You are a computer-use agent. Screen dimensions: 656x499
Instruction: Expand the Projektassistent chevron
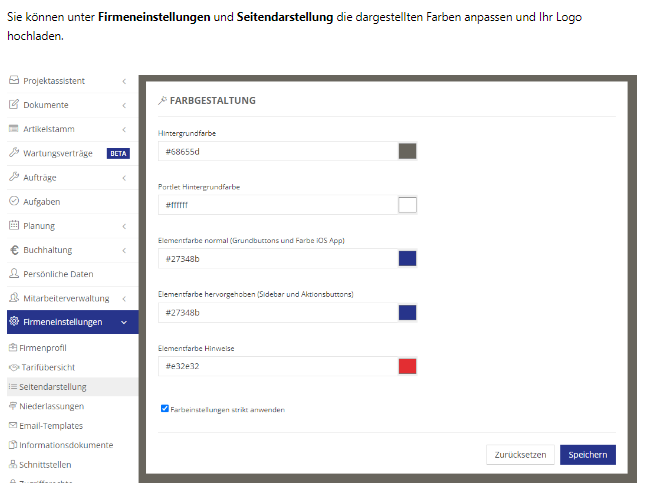tap(123, 80)
